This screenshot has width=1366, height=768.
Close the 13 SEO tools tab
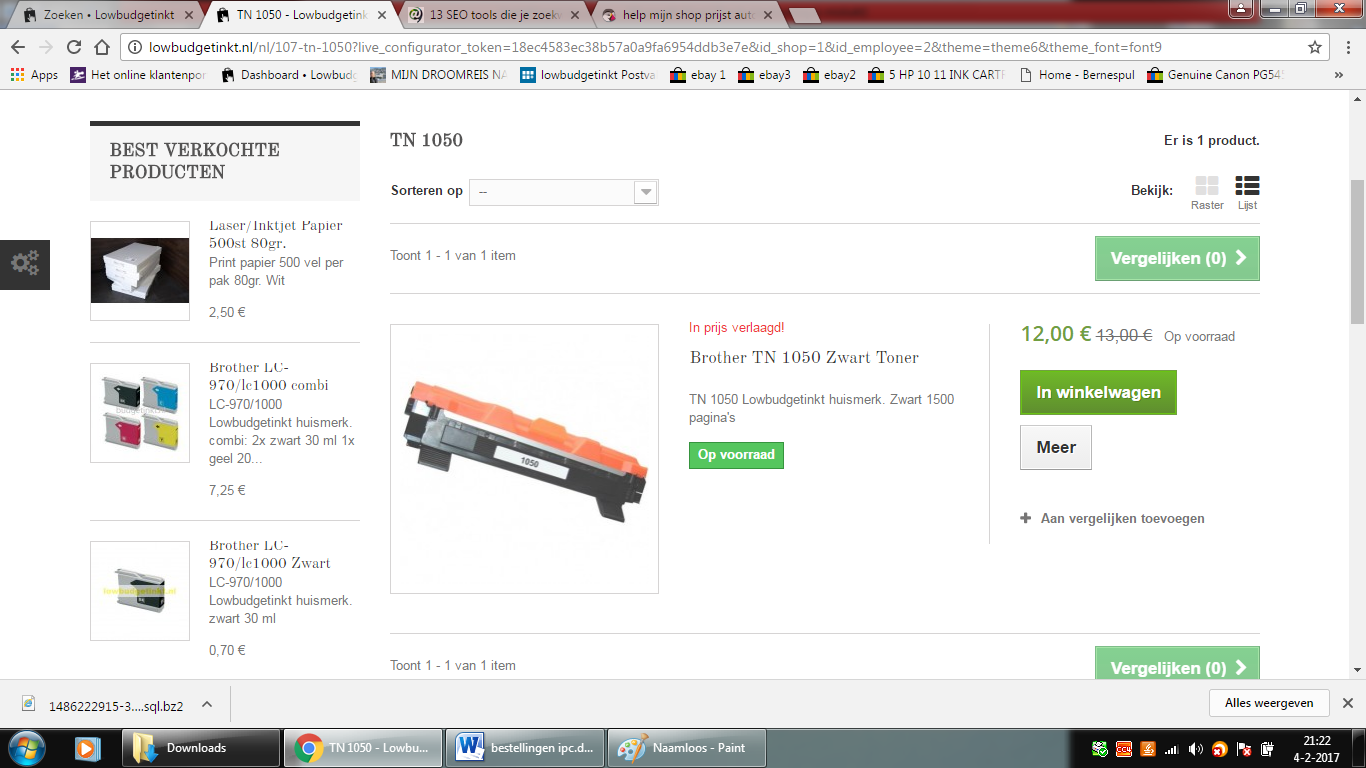pos(573,15)
